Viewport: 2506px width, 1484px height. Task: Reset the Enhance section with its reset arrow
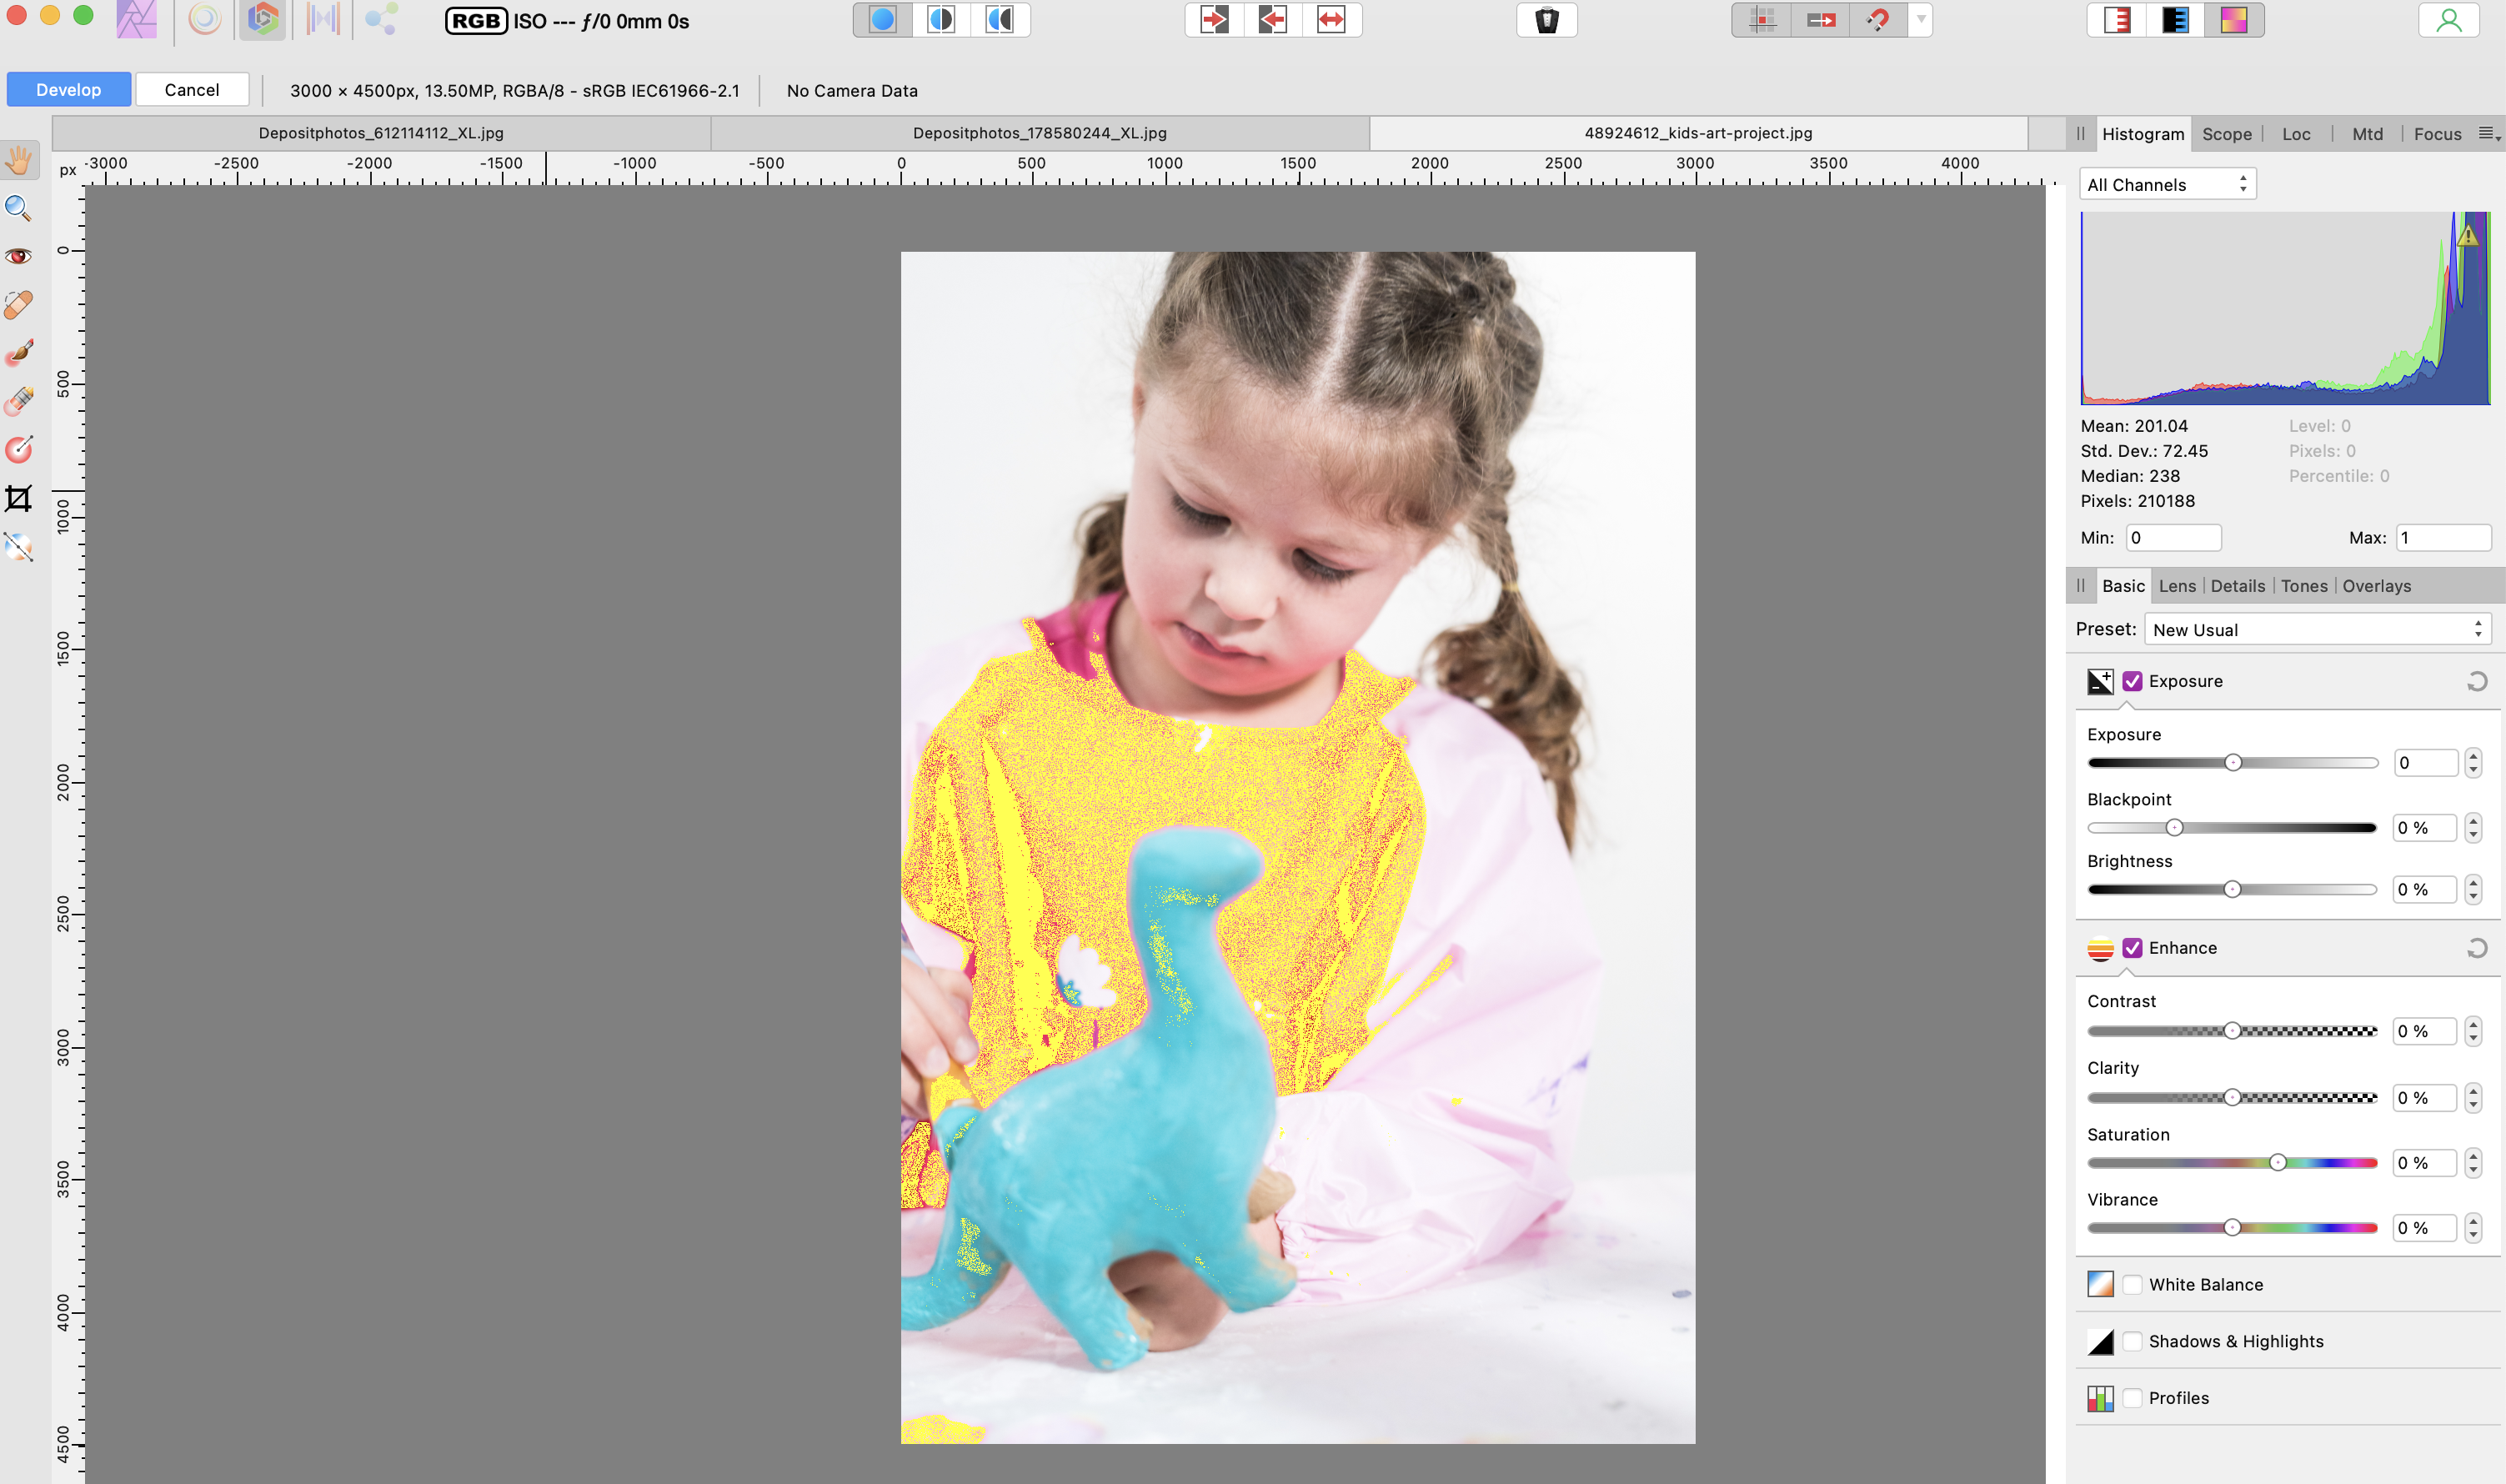[2476, 949]
